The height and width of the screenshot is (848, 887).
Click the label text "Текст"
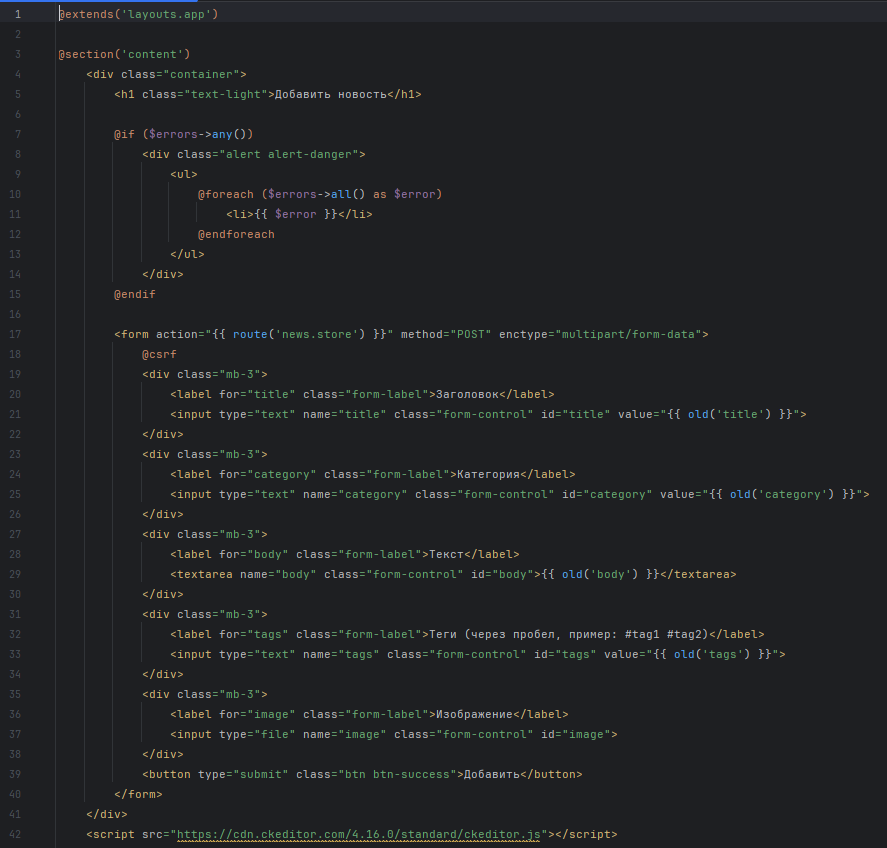tap(446, 554)
